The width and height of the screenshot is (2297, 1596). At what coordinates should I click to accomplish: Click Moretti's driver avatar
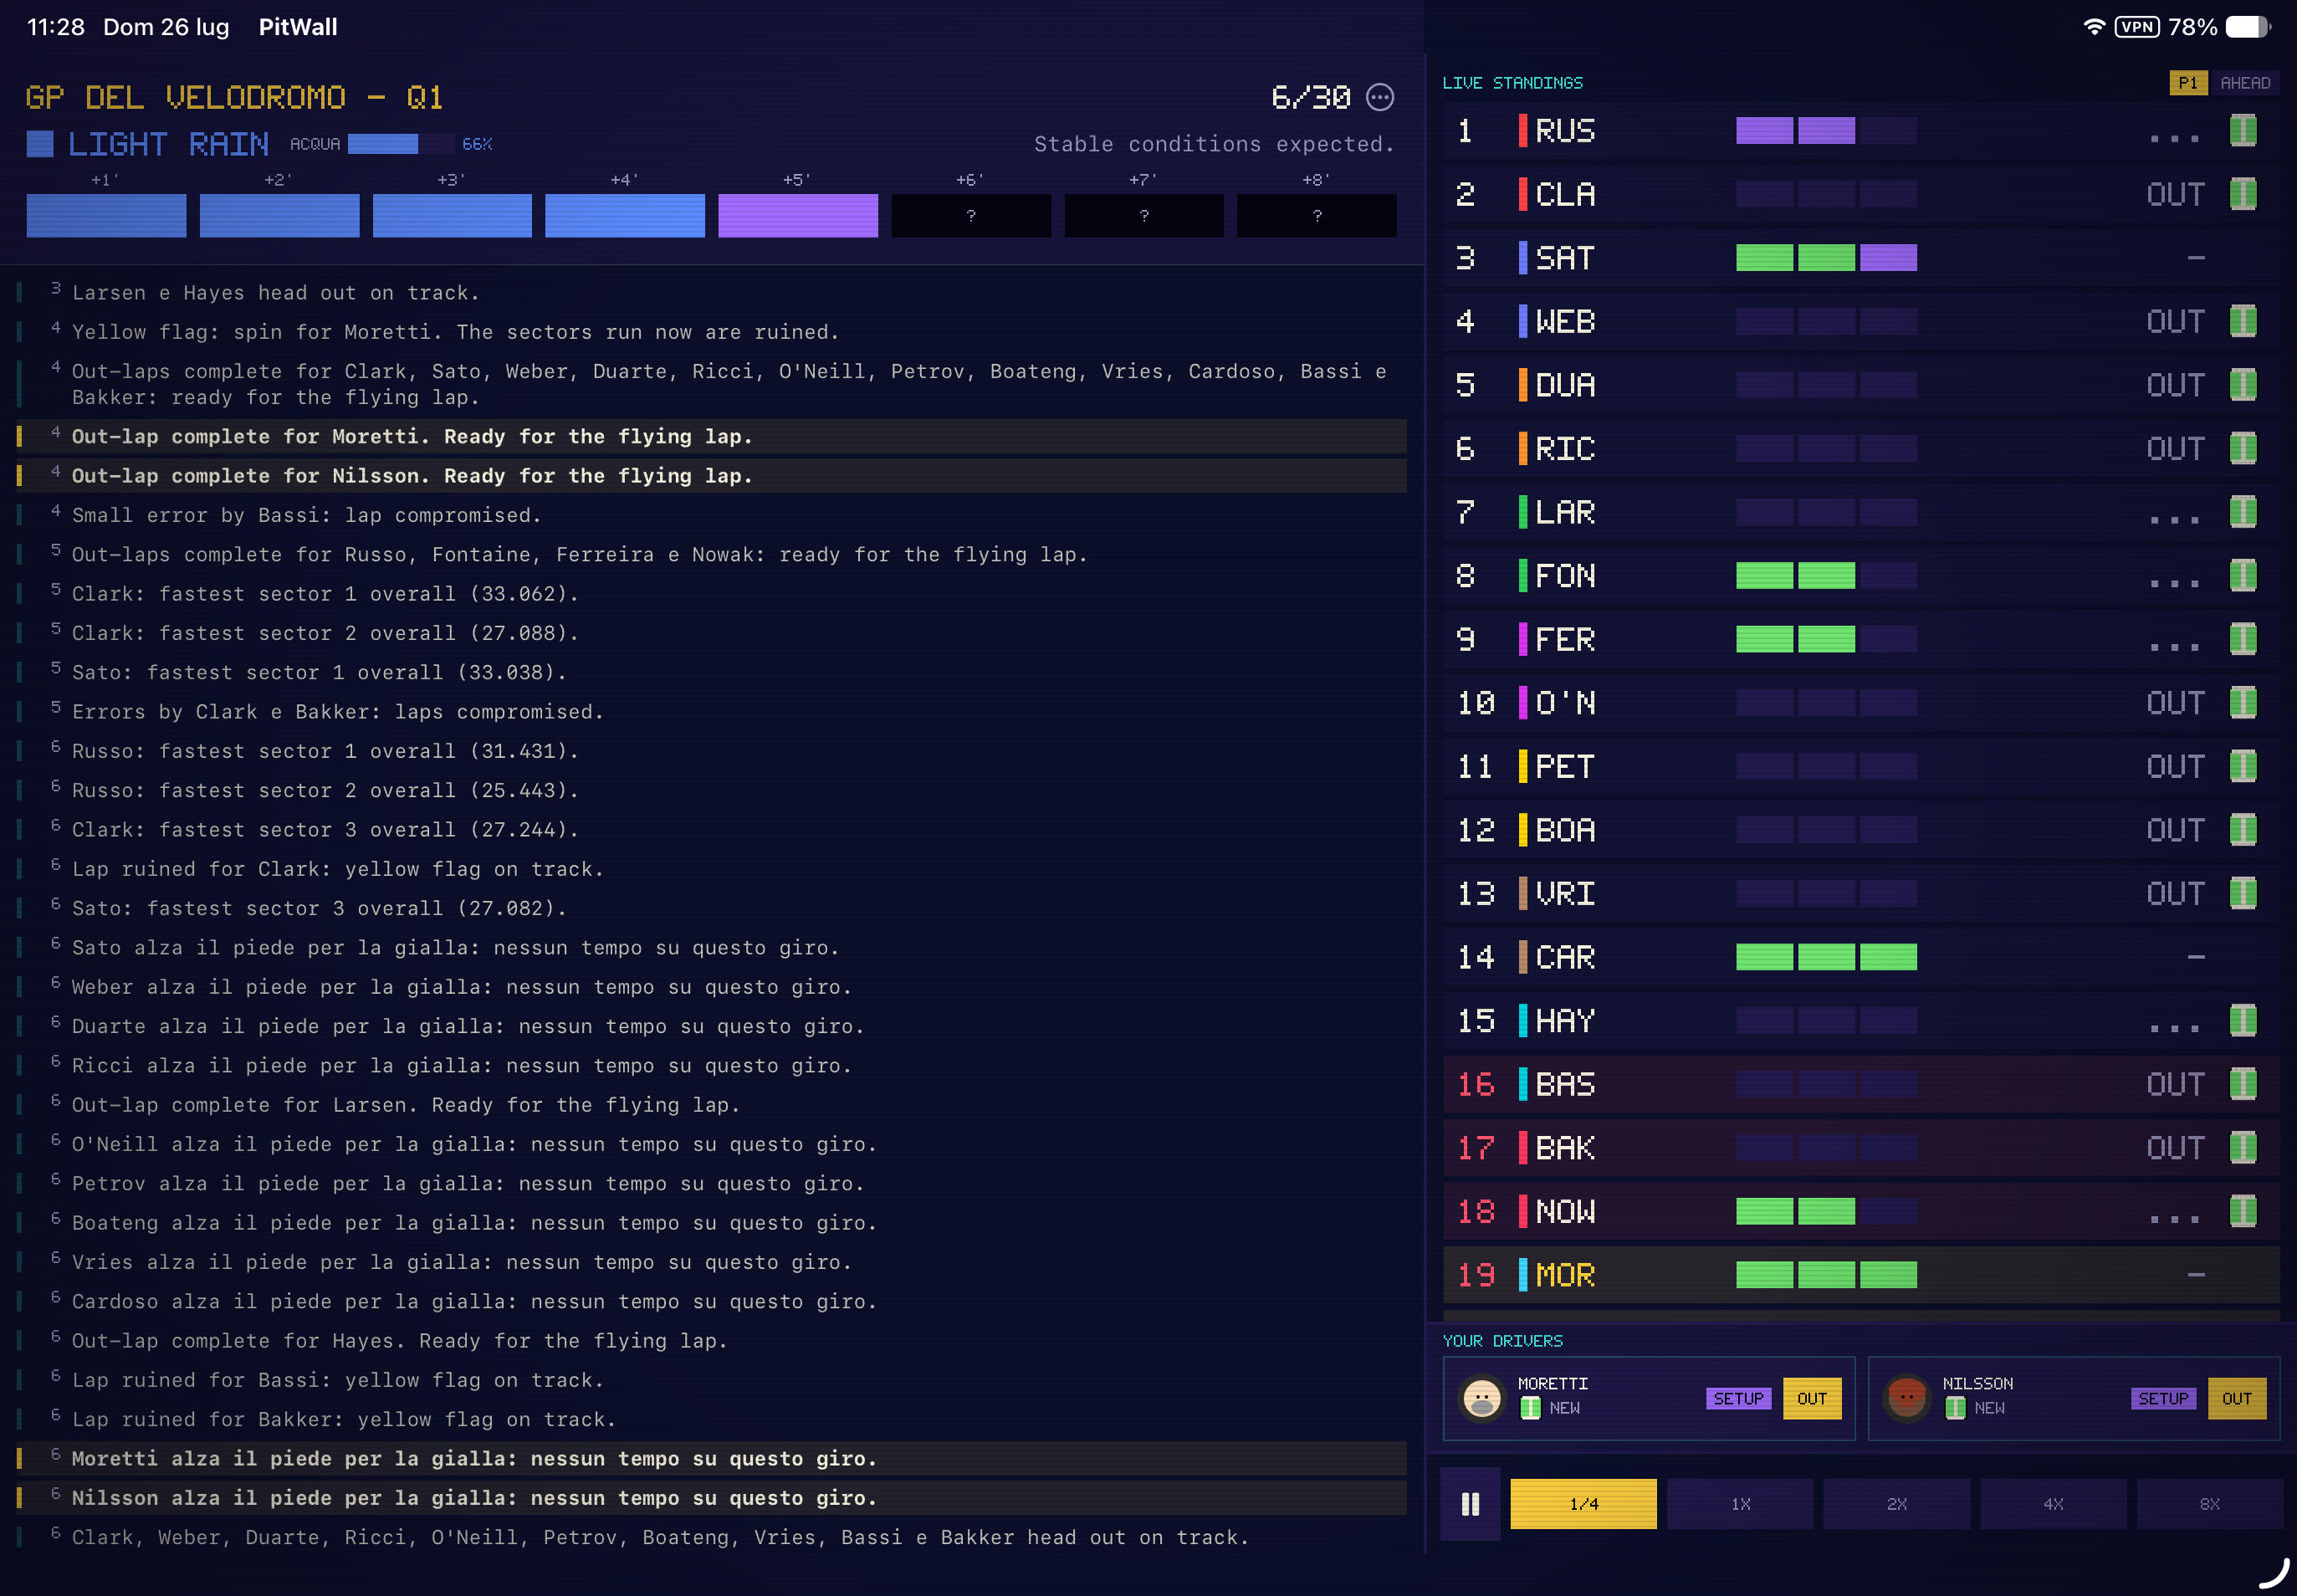(x=1482, y=1397)
